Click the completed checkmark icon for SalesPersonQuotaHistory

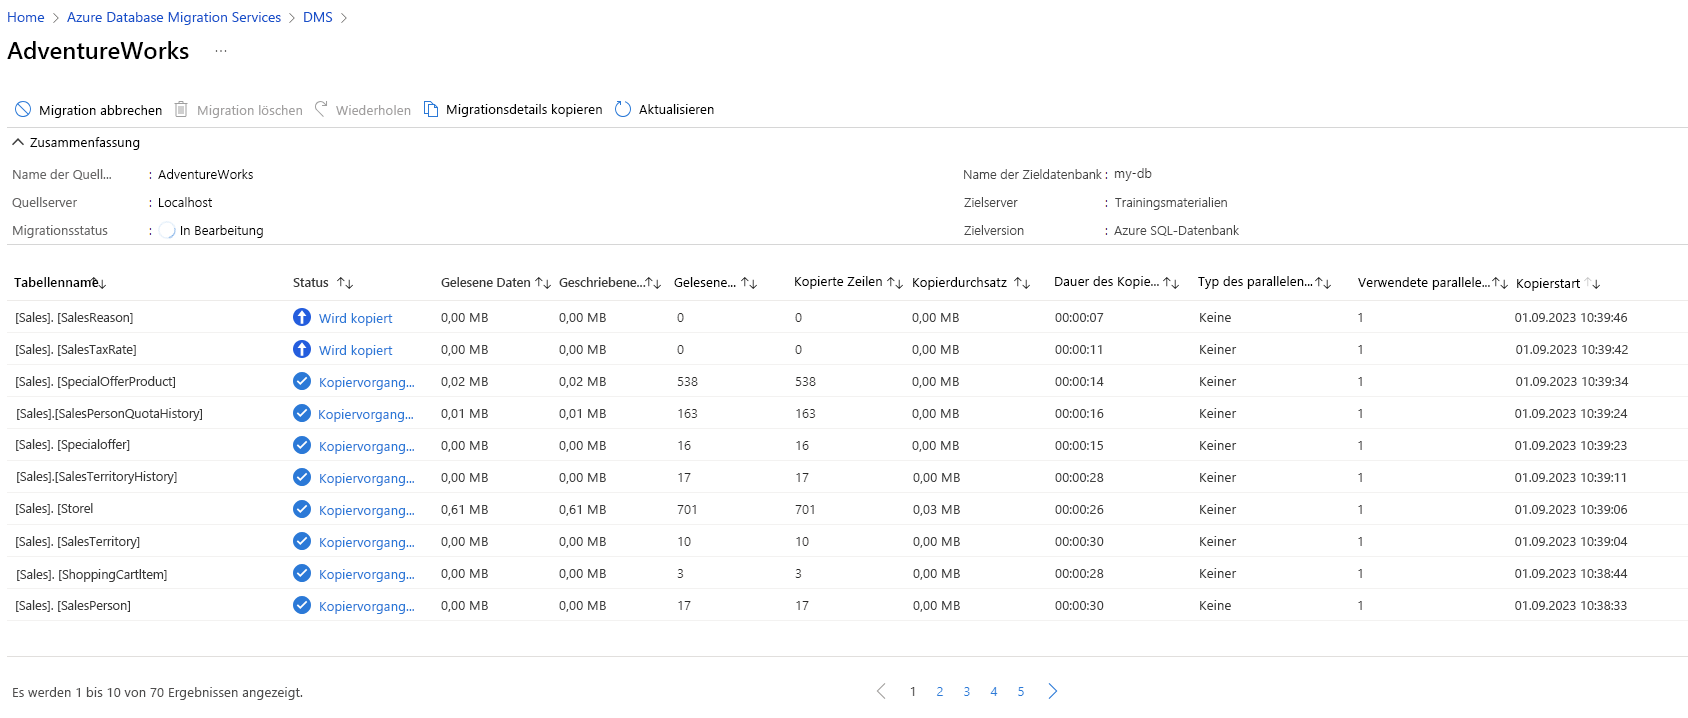tap(302, 413)
